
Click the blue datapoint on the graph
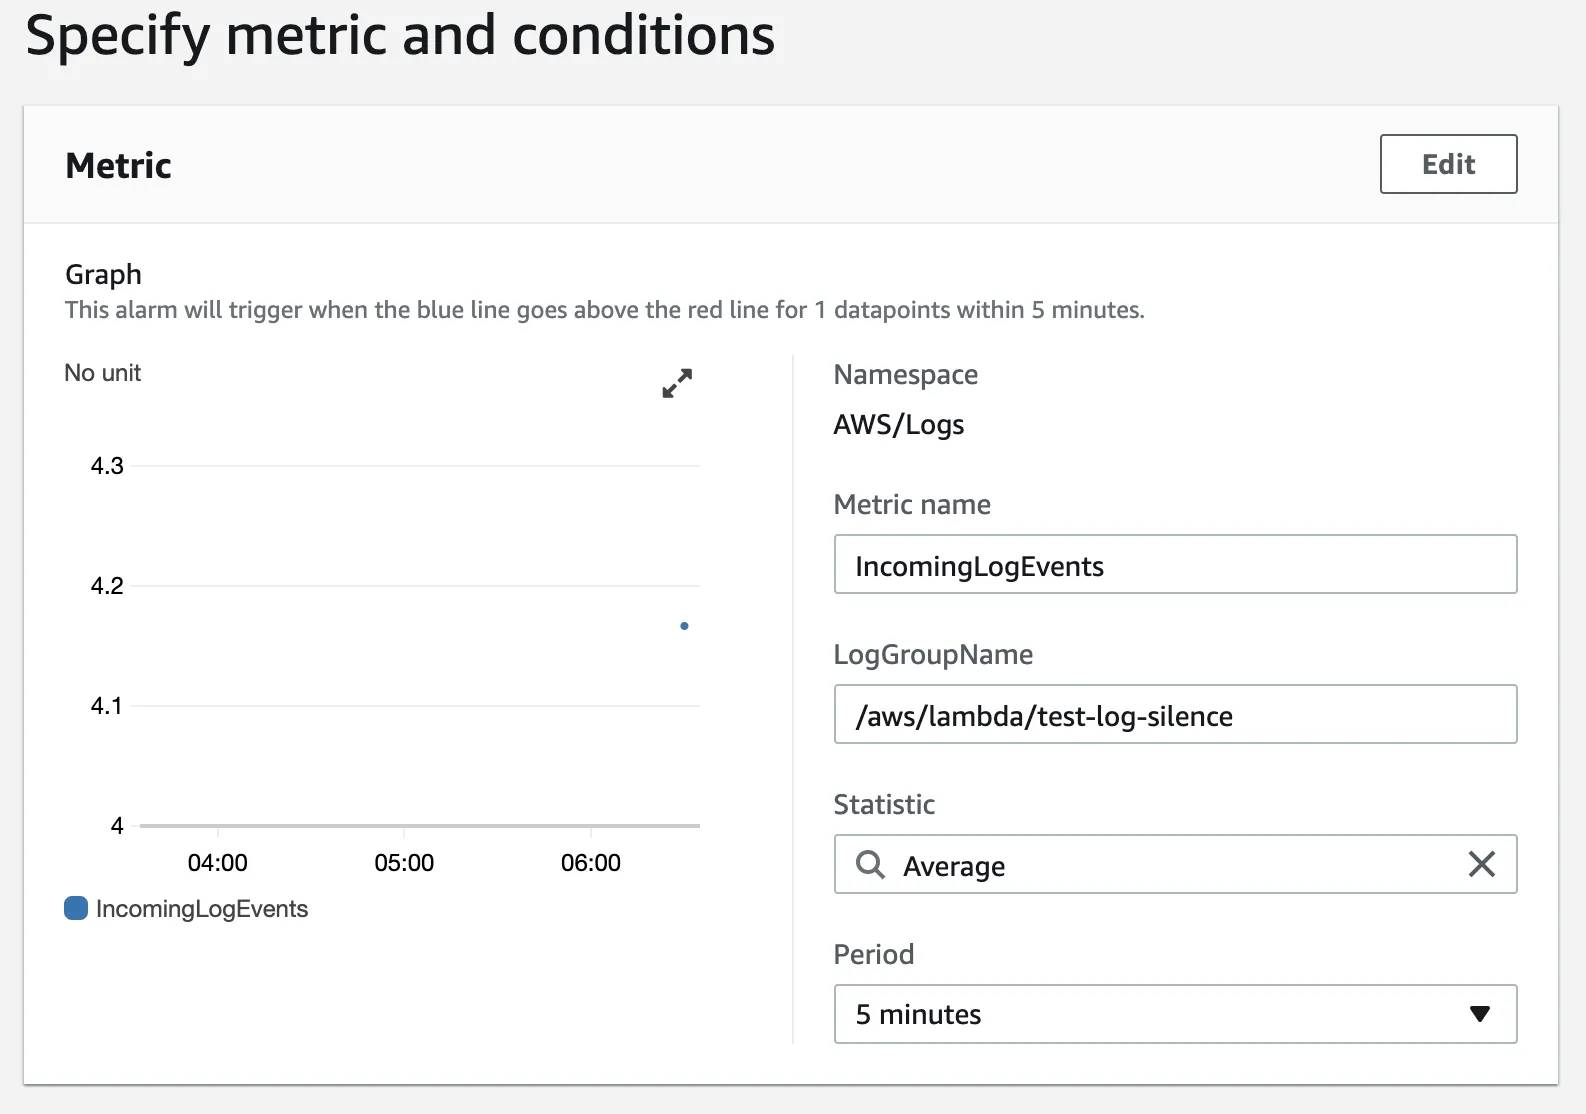tap(684, 626)
